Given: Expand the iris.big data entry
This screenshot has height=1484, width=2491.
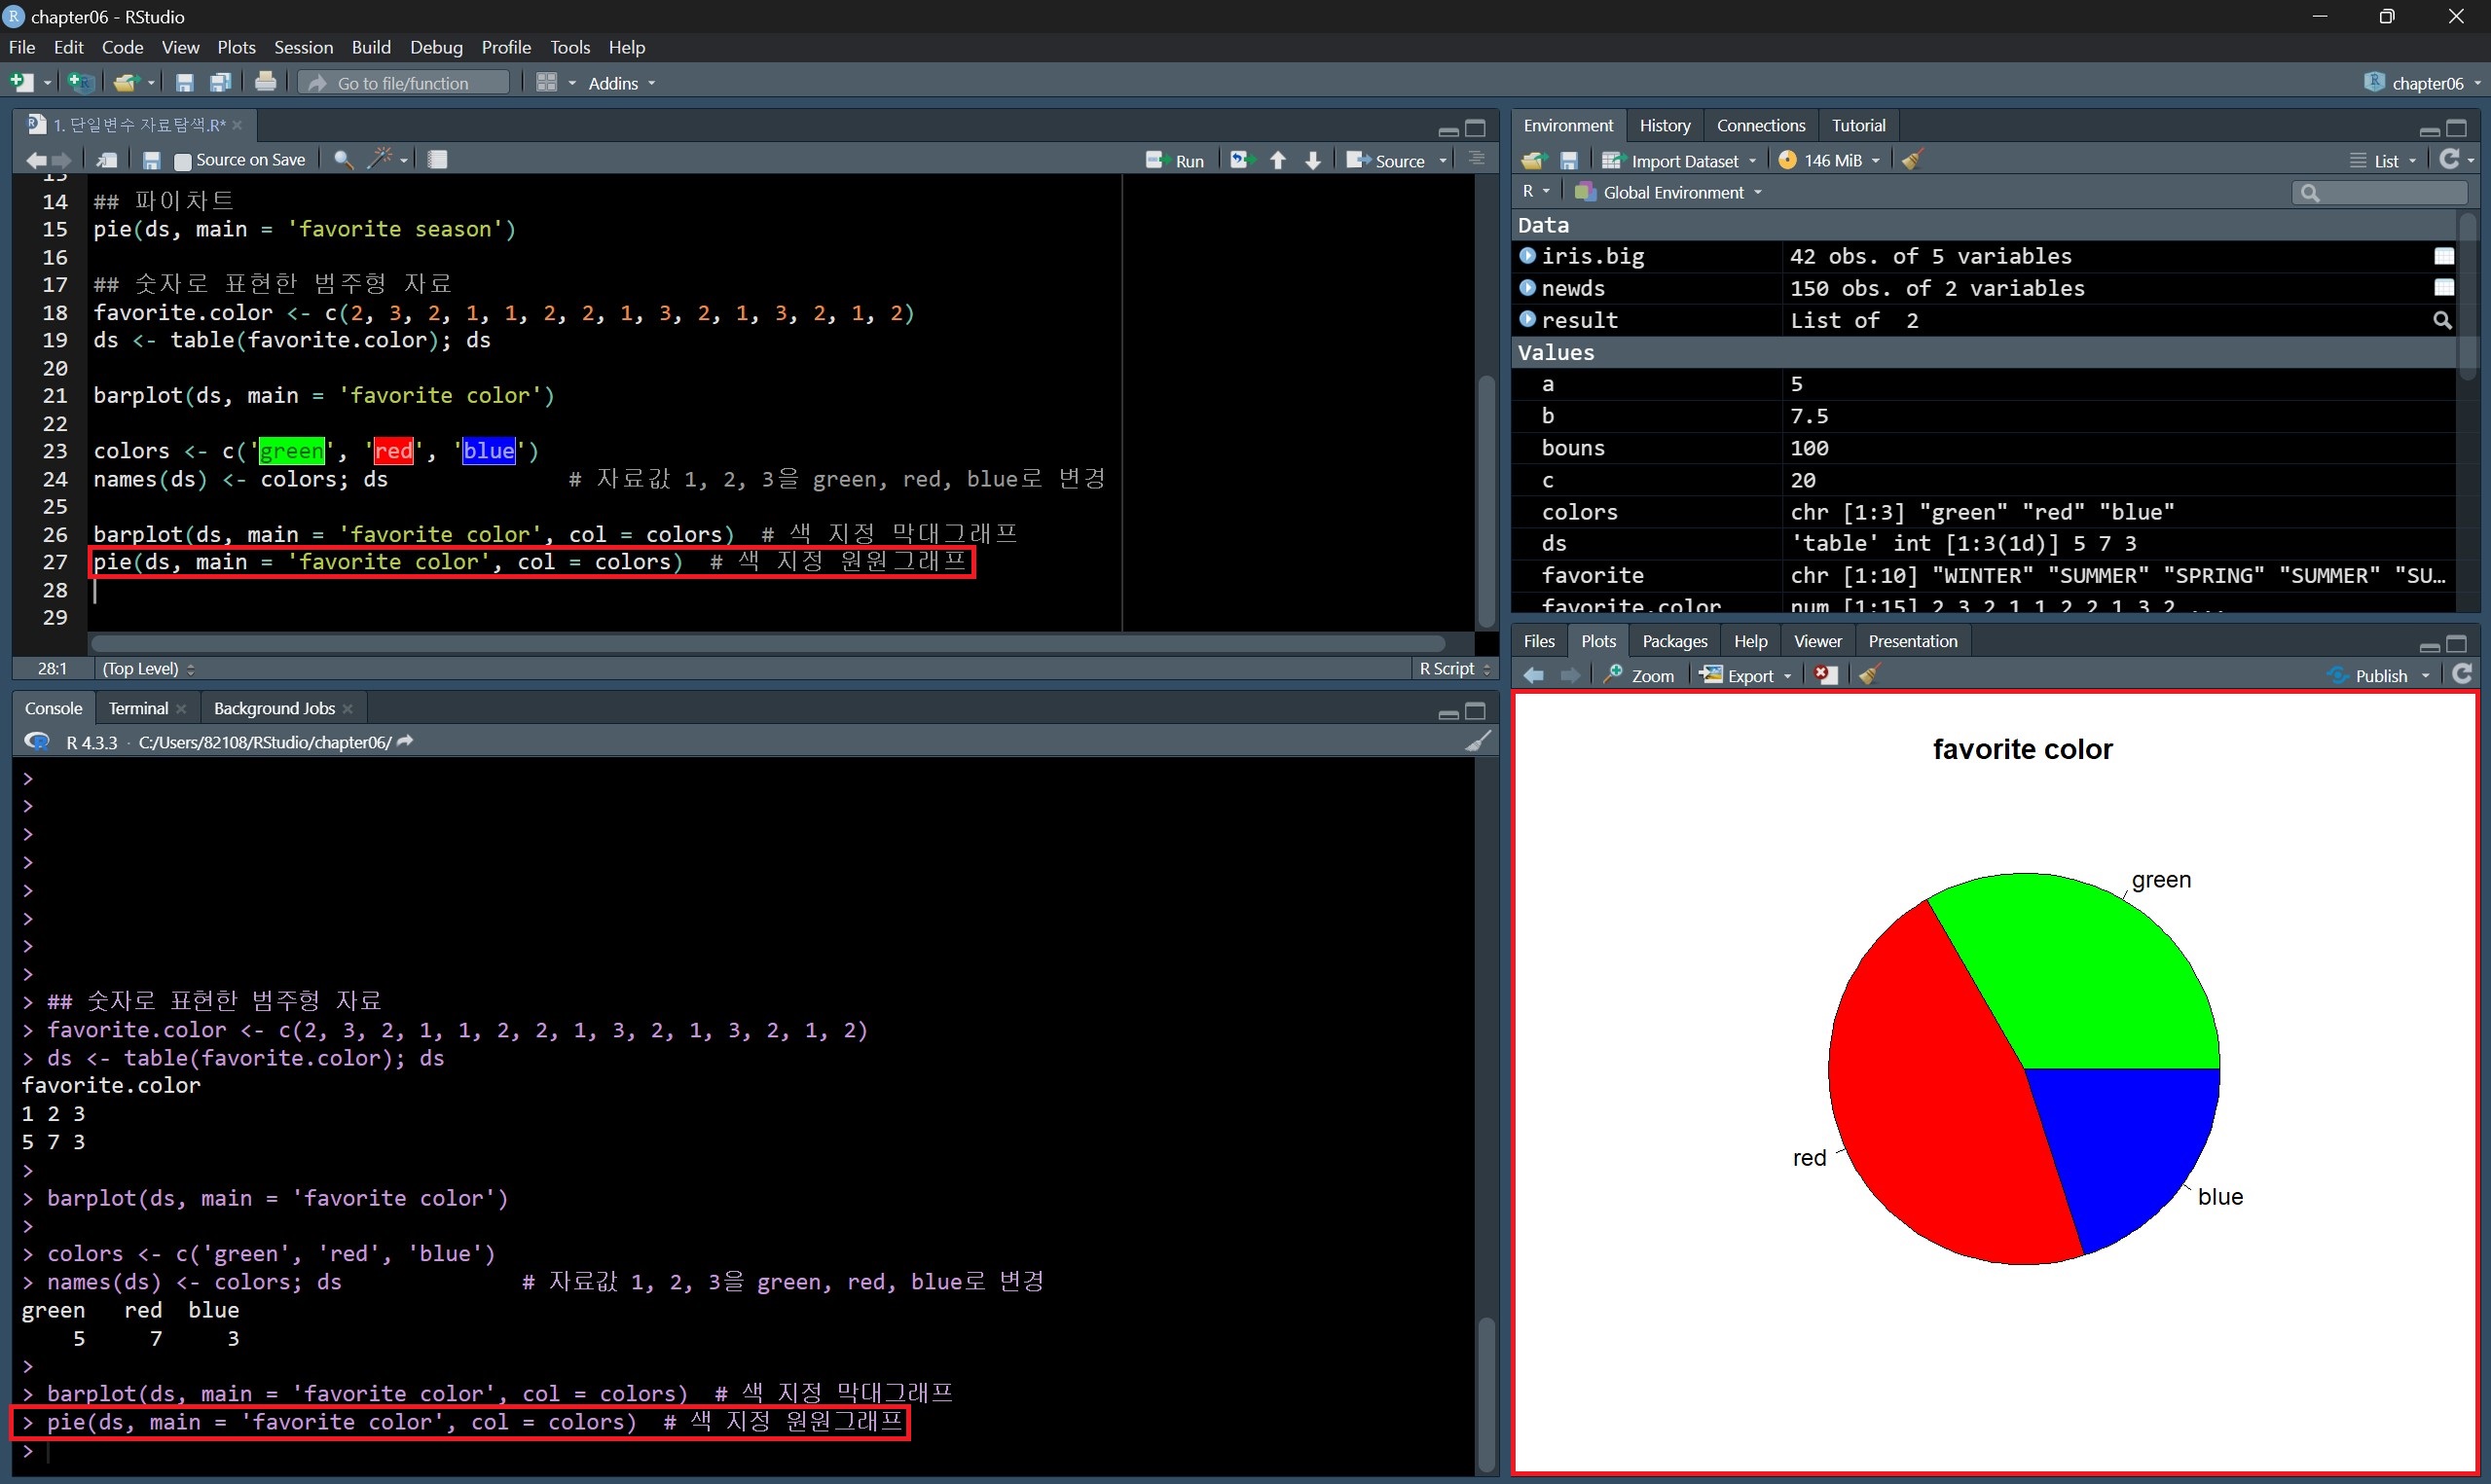Looking at the screenshot, I should (x=1527, y=256).
